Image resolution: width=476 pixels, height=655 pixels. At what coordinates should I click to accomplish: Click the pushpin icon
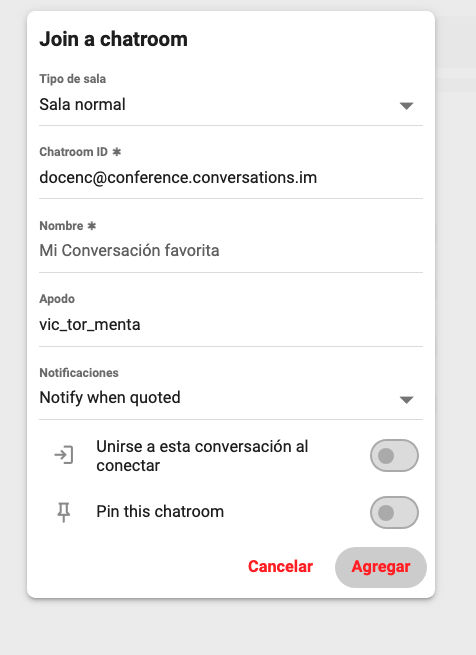(x=64, y=512)
